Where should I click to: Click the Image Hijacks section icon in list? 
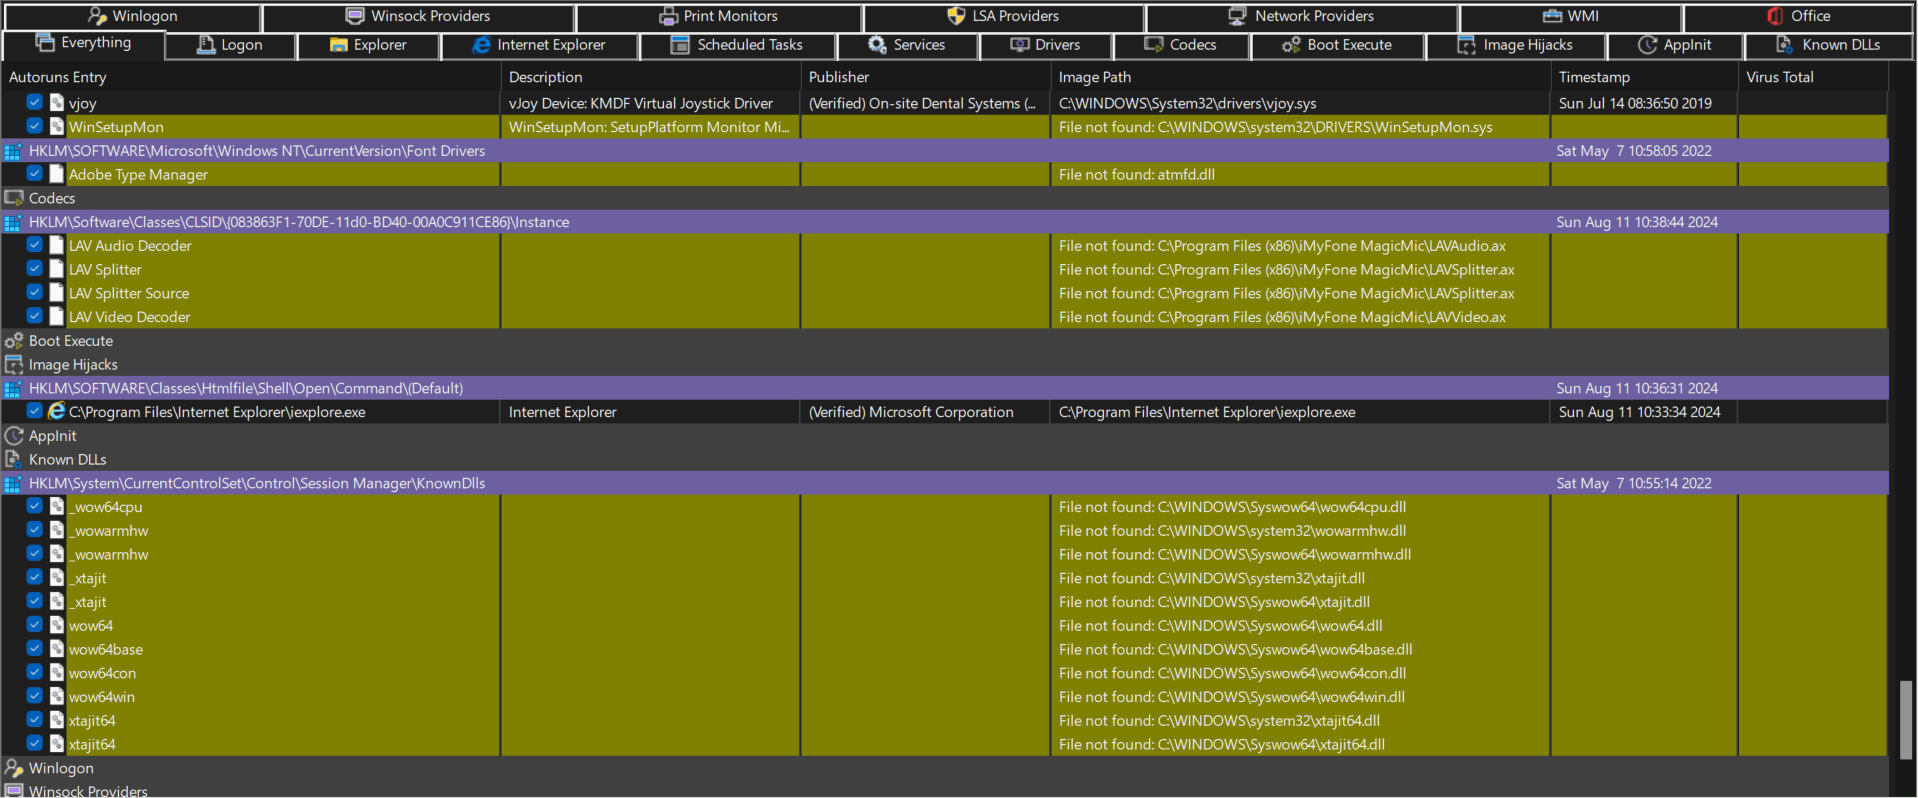click(x=14, y=365)
